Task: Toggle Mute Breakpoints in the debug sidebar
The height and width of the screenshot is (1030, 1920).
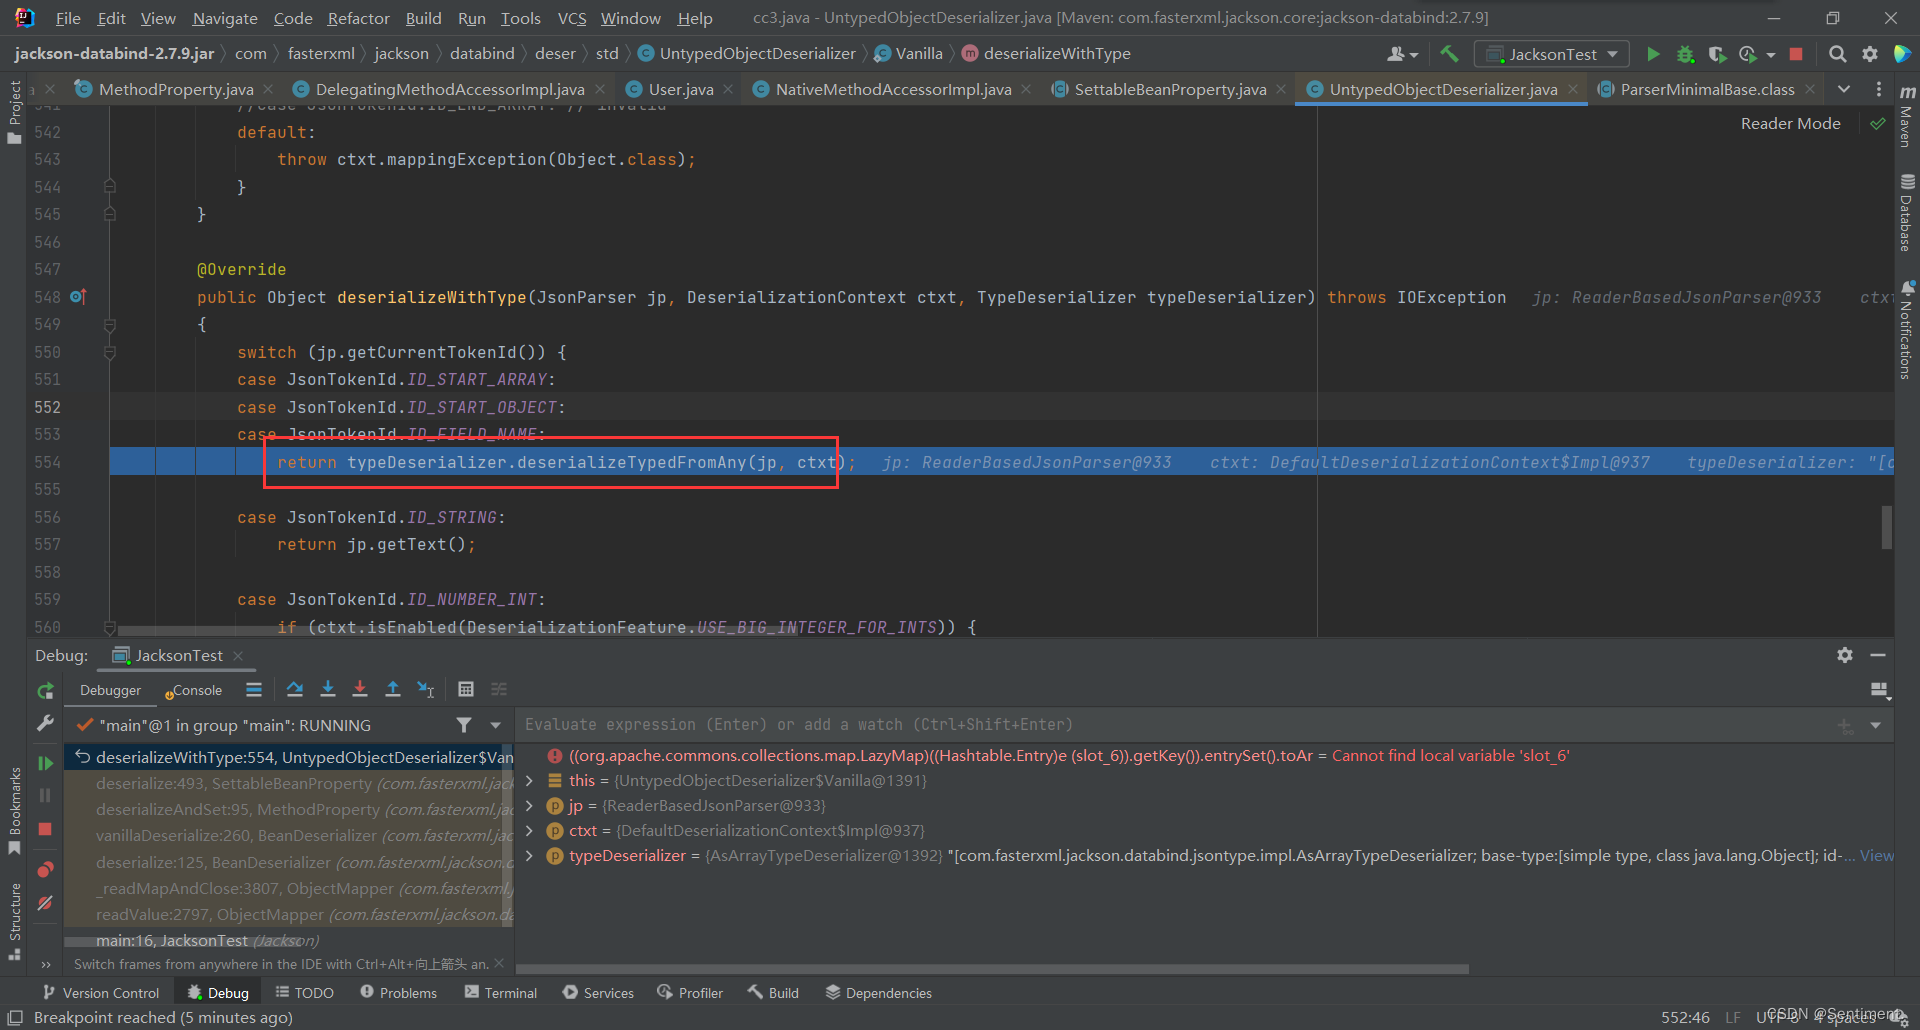Action: coord(45,903)
